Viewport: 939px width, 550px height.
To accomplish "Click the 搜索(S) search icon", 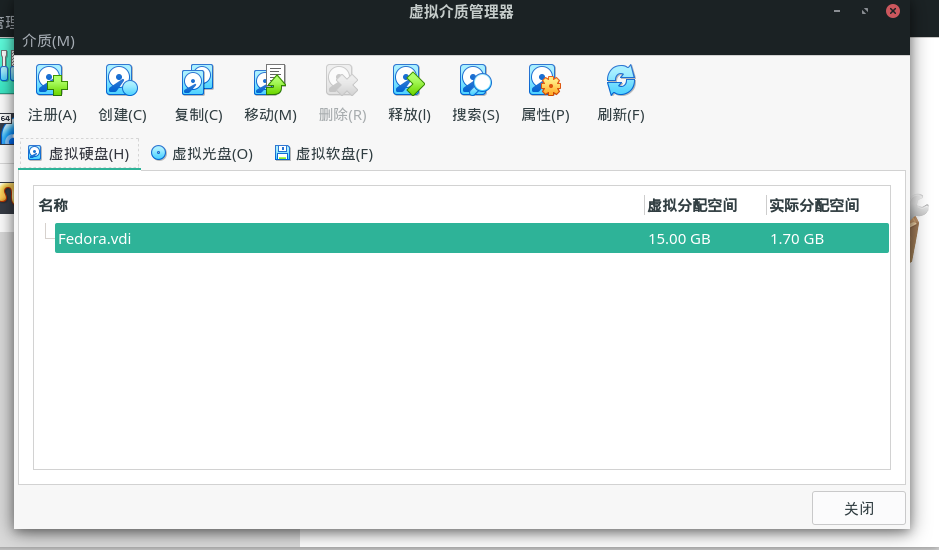I will pos(475,81).
